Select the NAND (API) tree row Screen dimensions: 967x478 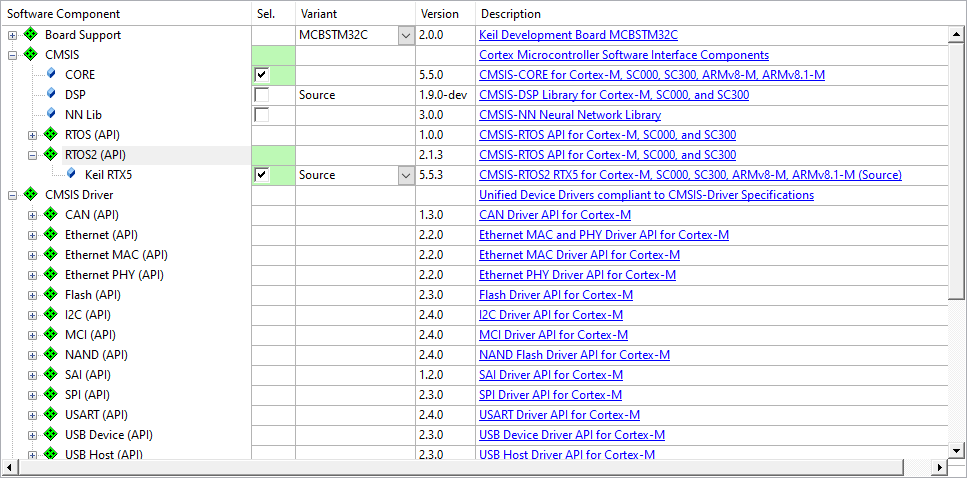96,355
